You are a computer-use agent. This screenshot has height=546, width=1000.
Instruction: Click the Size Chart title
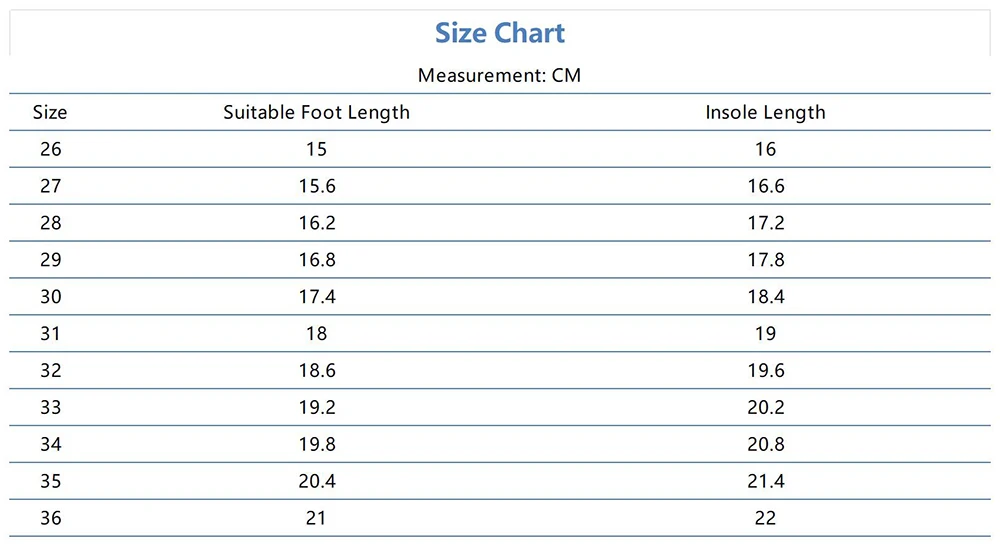(500, 33)
